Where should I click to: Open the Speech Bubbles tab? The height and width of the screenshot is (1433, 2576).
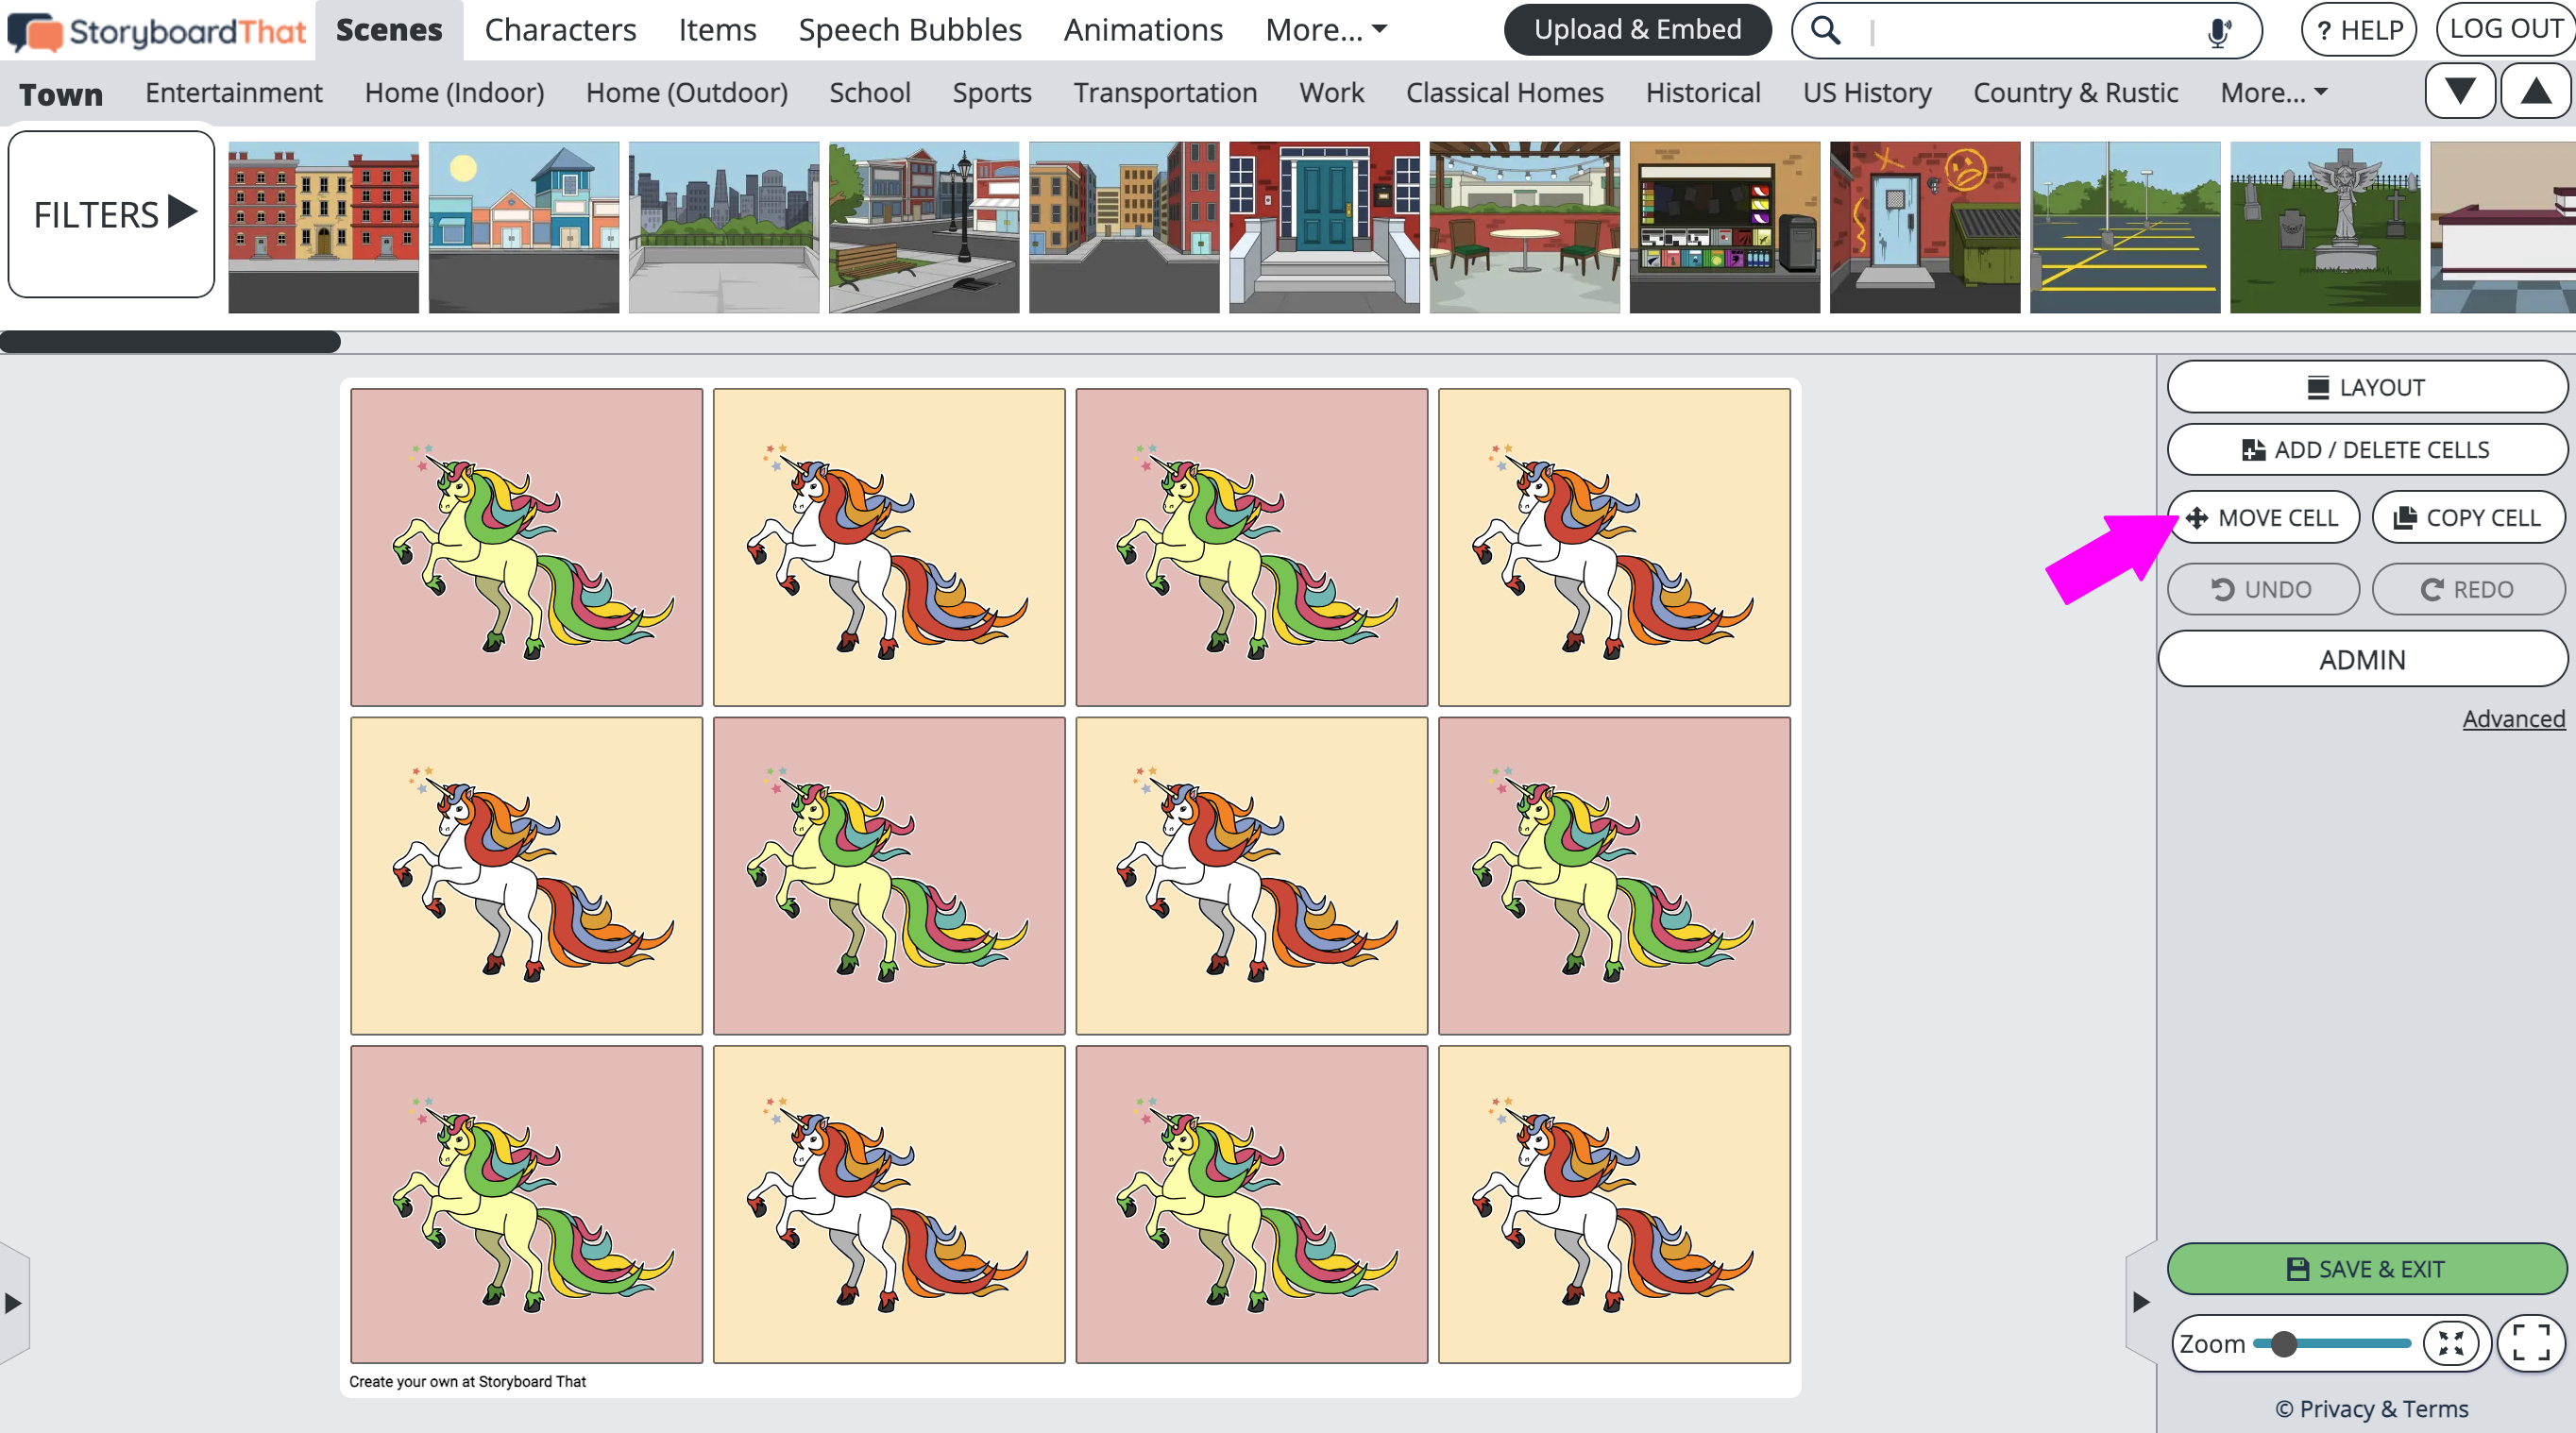(910, 30)
